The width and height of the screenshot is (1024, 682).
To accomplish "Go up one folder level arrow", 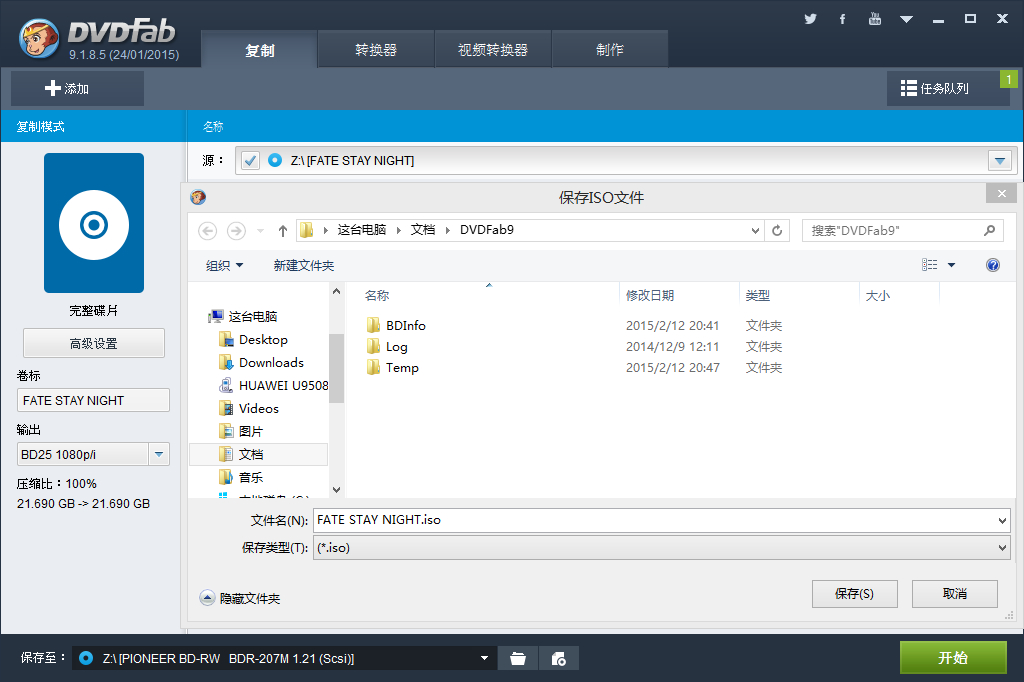I will (x=283, y=231).
